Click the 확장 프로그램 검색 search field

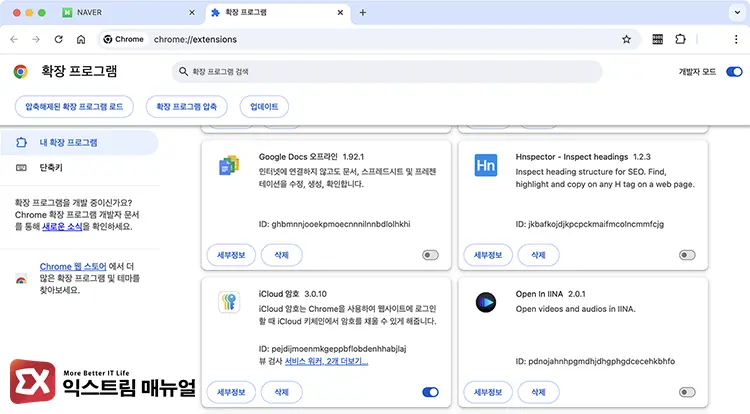coord(387,71)
